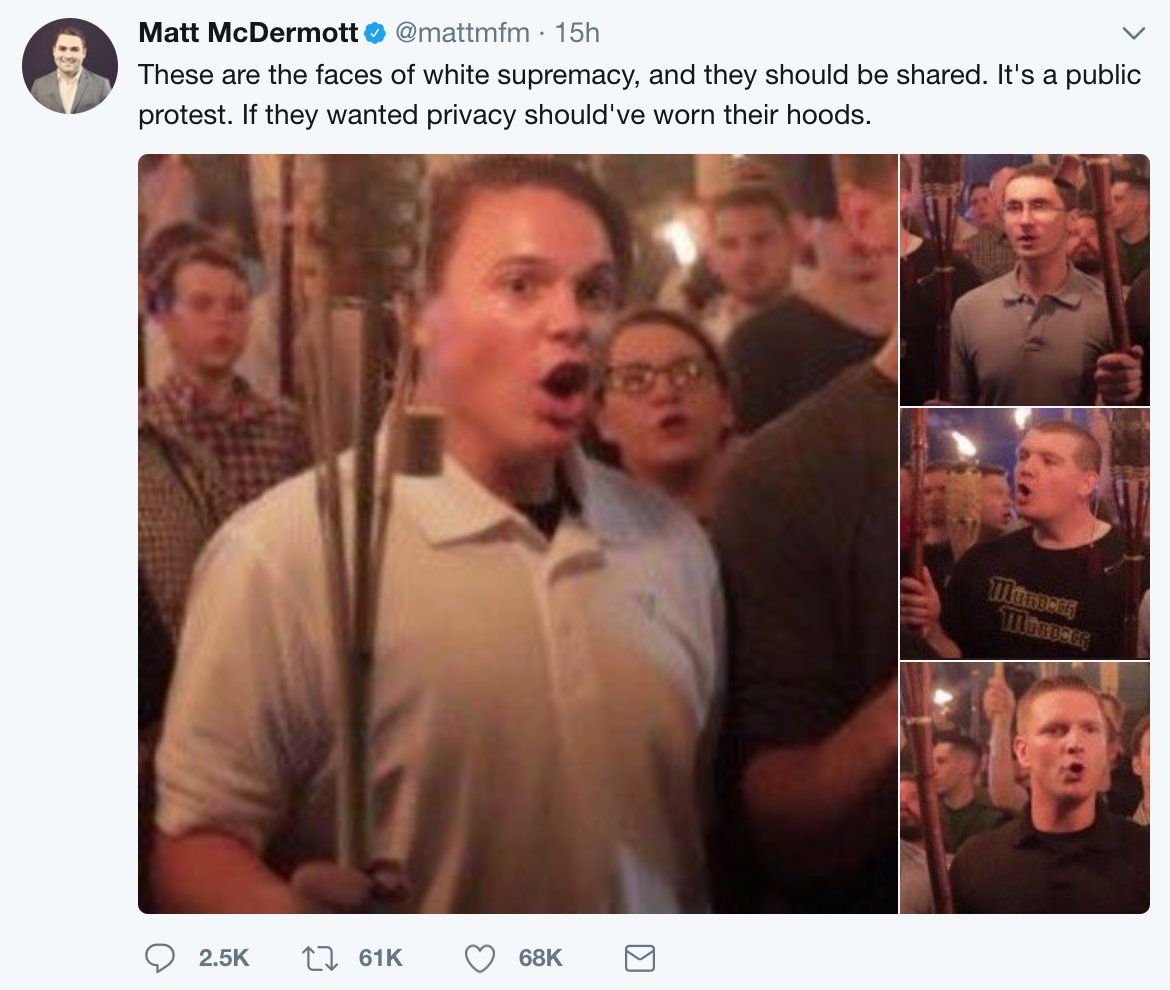Screen dimensions: 1170x990
Task: Click the person with glasses in main photo
Action: (661, 390)
